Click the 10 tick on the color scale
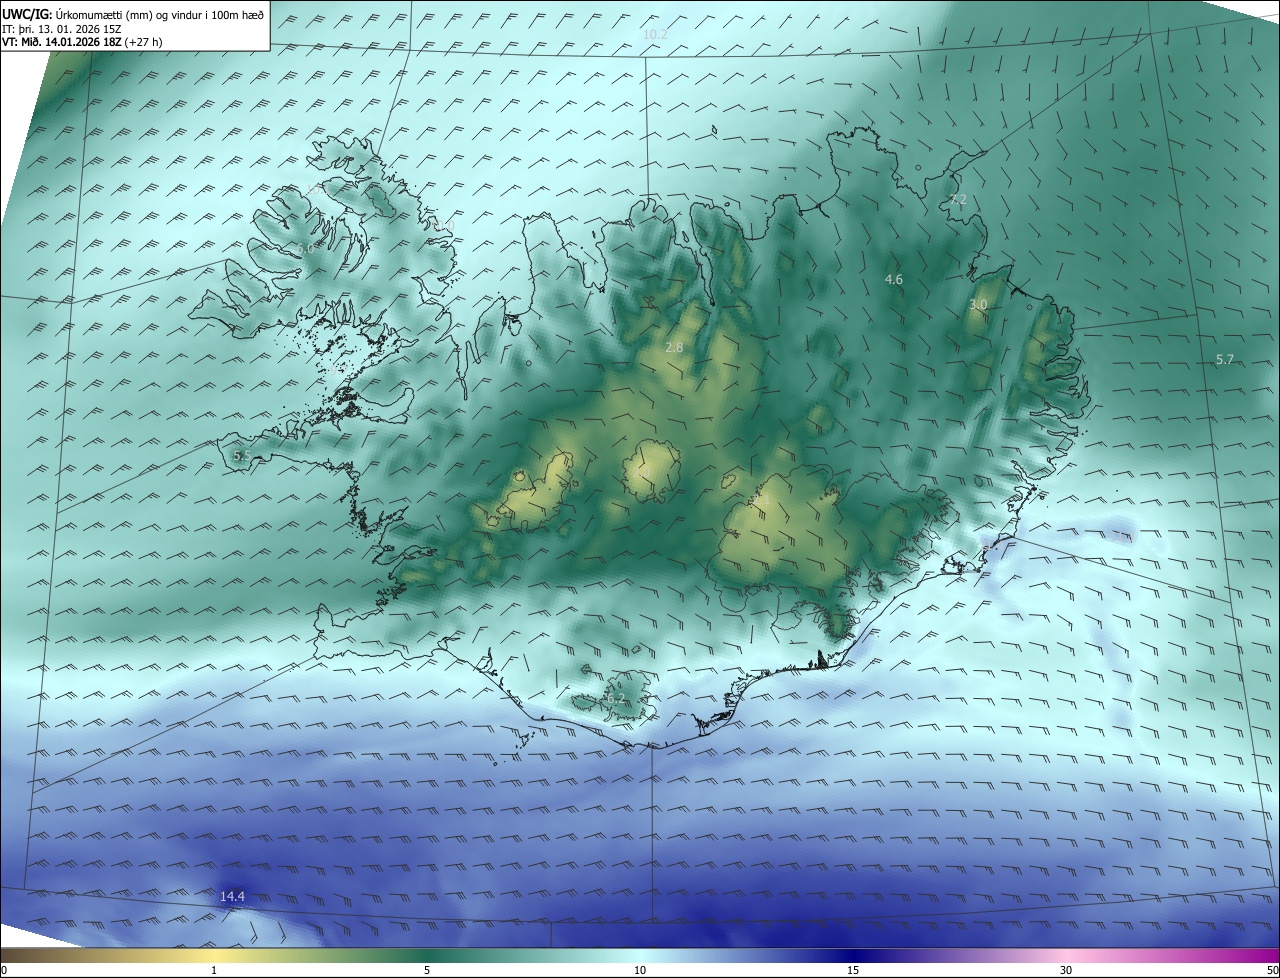Image resolution: width=1280 pixels, height=978 pixels. tap(640, 970)
